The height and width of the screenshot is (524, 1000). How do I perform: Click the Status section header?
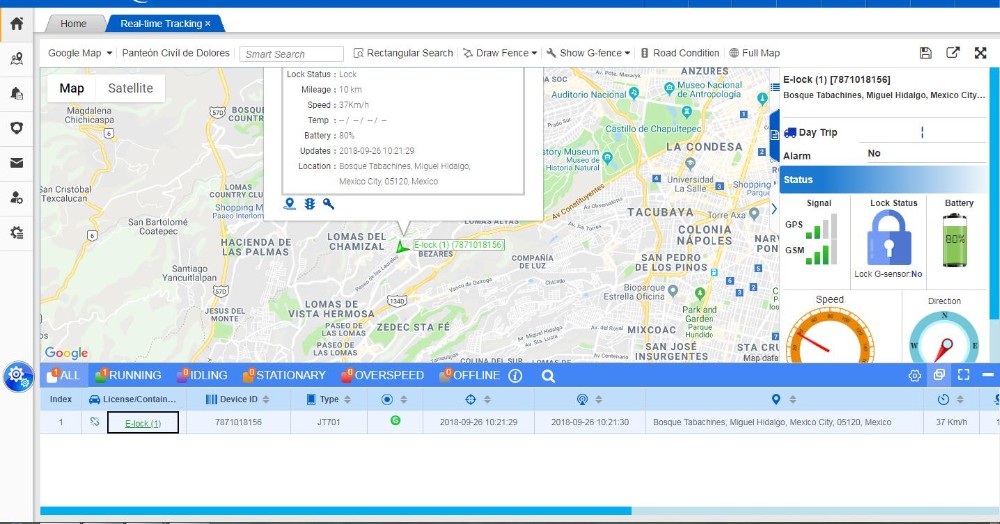pos(884,180)
